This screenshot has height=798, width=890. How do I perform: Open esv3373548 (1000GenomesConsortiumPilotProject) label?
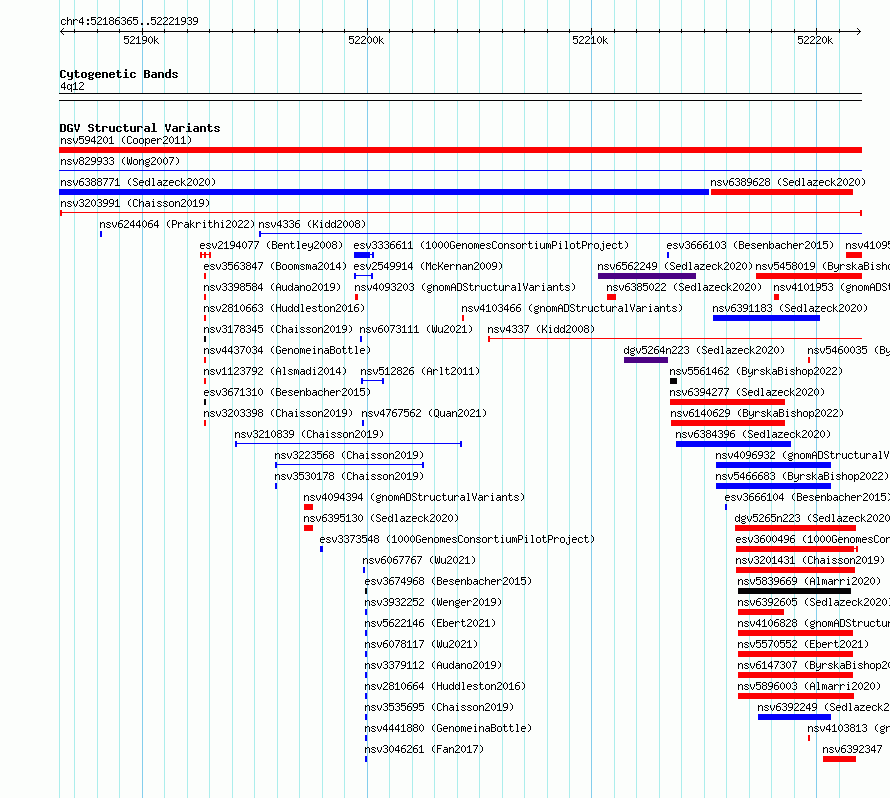coord(457,539)
